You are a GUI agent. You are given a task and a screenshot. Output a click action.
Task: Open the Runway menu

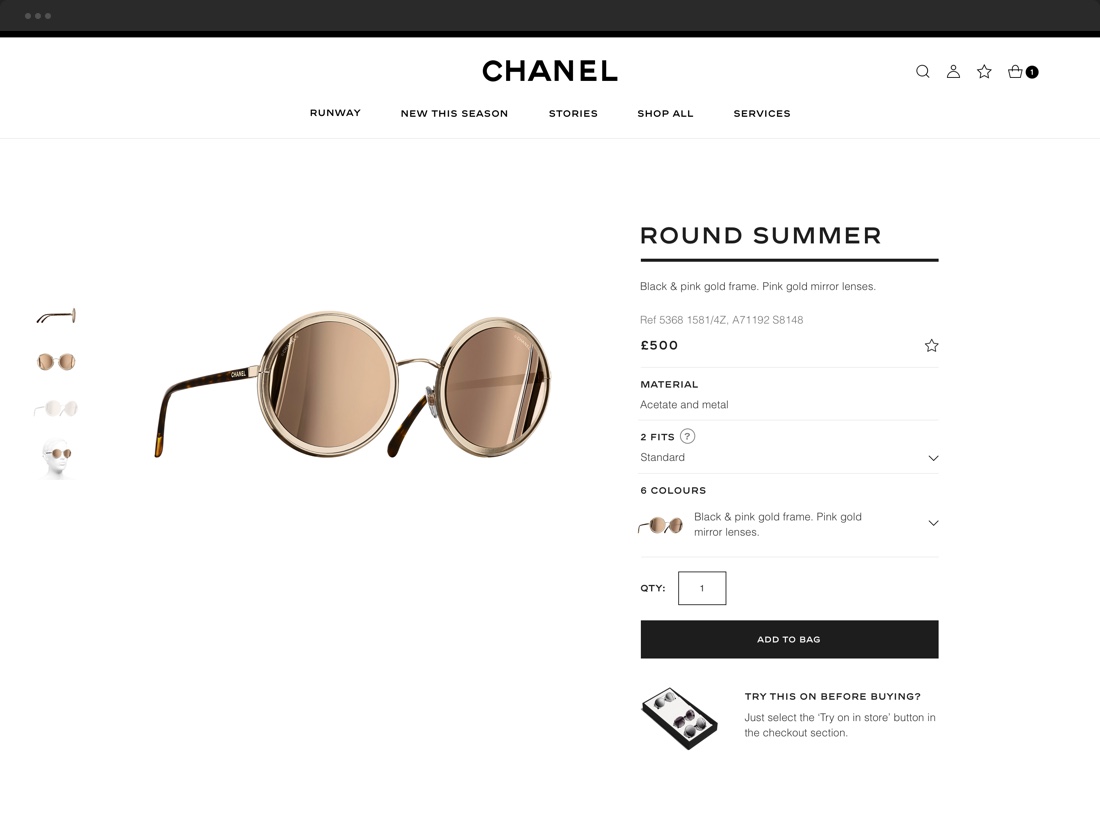[x=335, y=113]
